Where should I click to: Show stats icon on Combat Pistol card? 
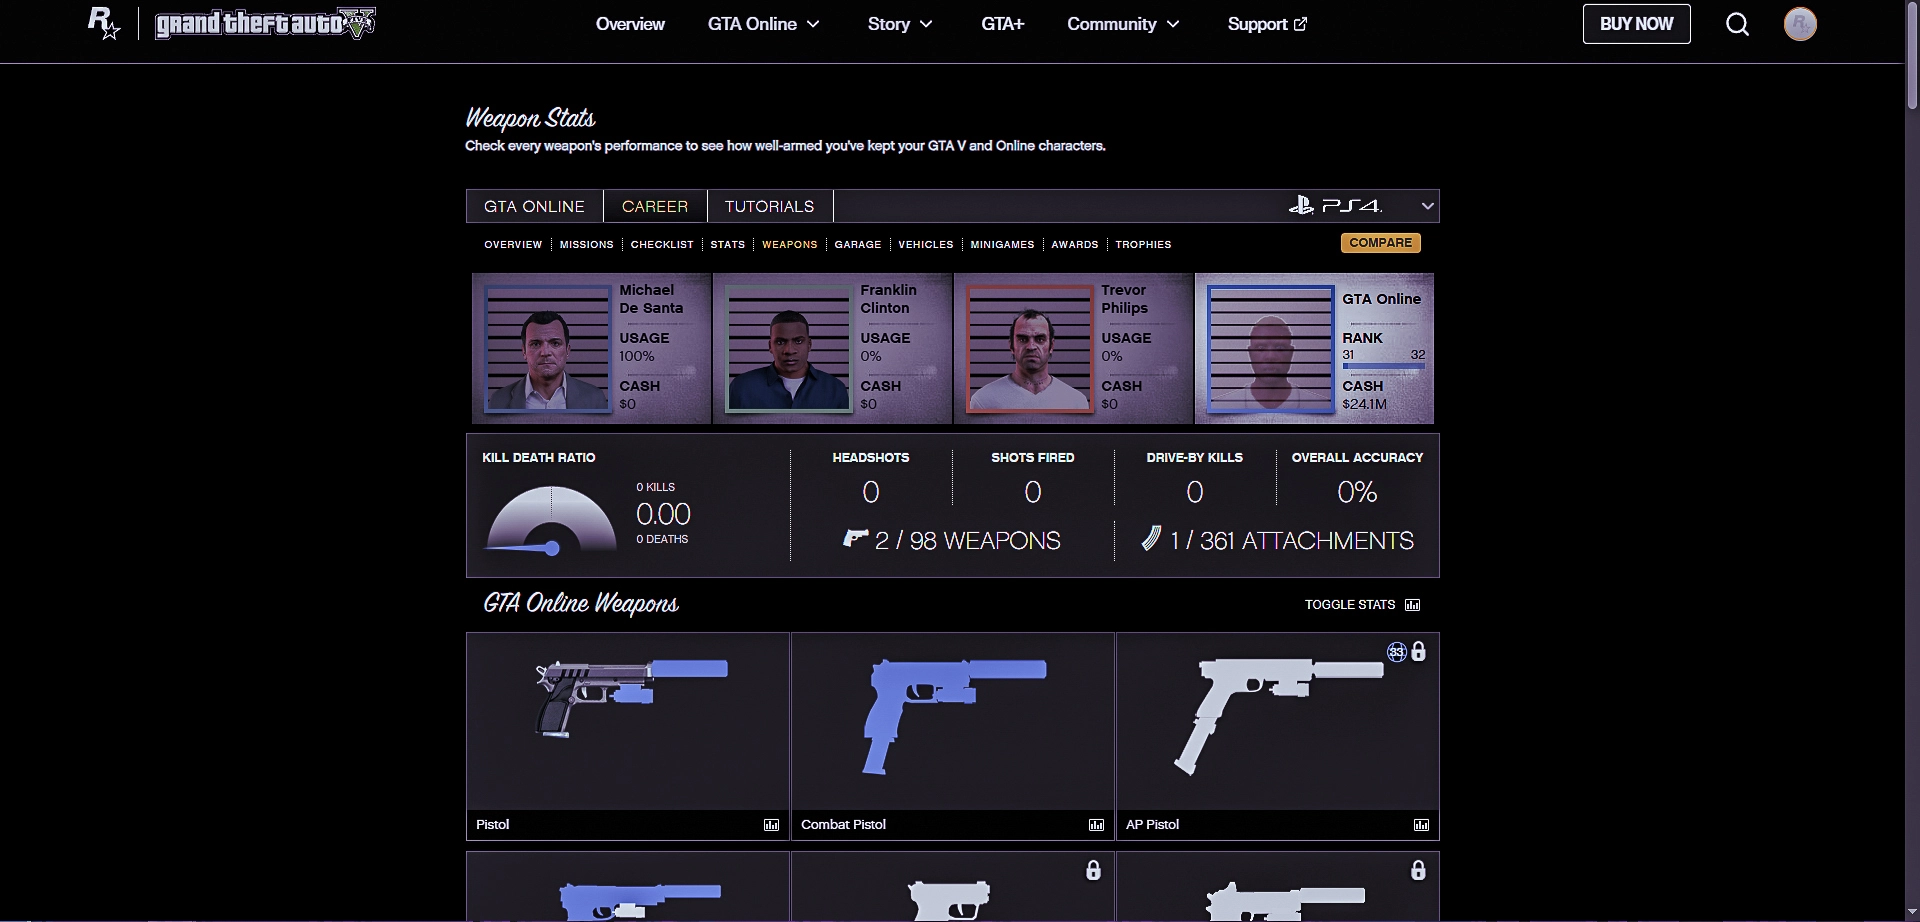(1096, 825)
